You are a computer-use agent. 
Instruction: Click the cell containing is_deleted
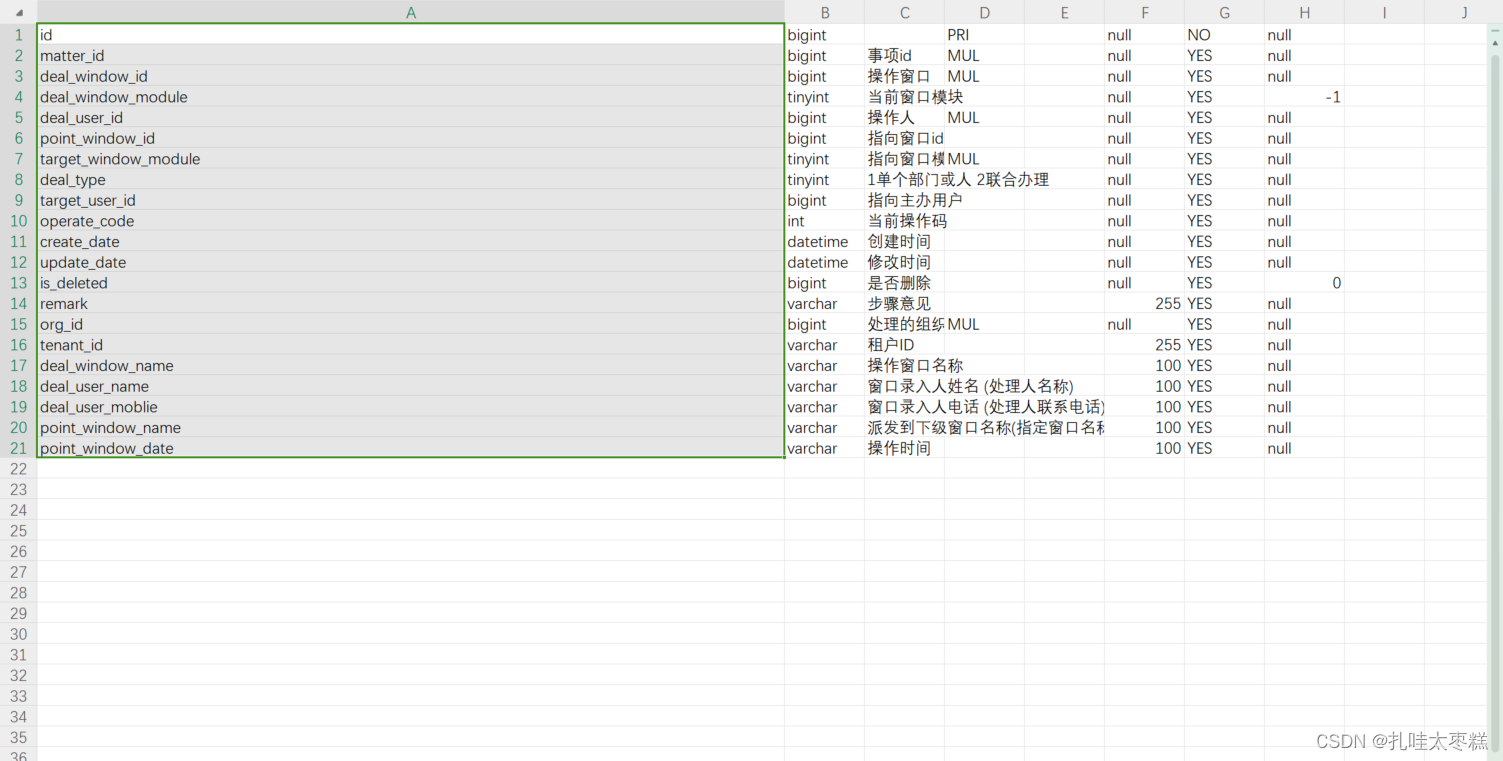[x=200, y=283]
